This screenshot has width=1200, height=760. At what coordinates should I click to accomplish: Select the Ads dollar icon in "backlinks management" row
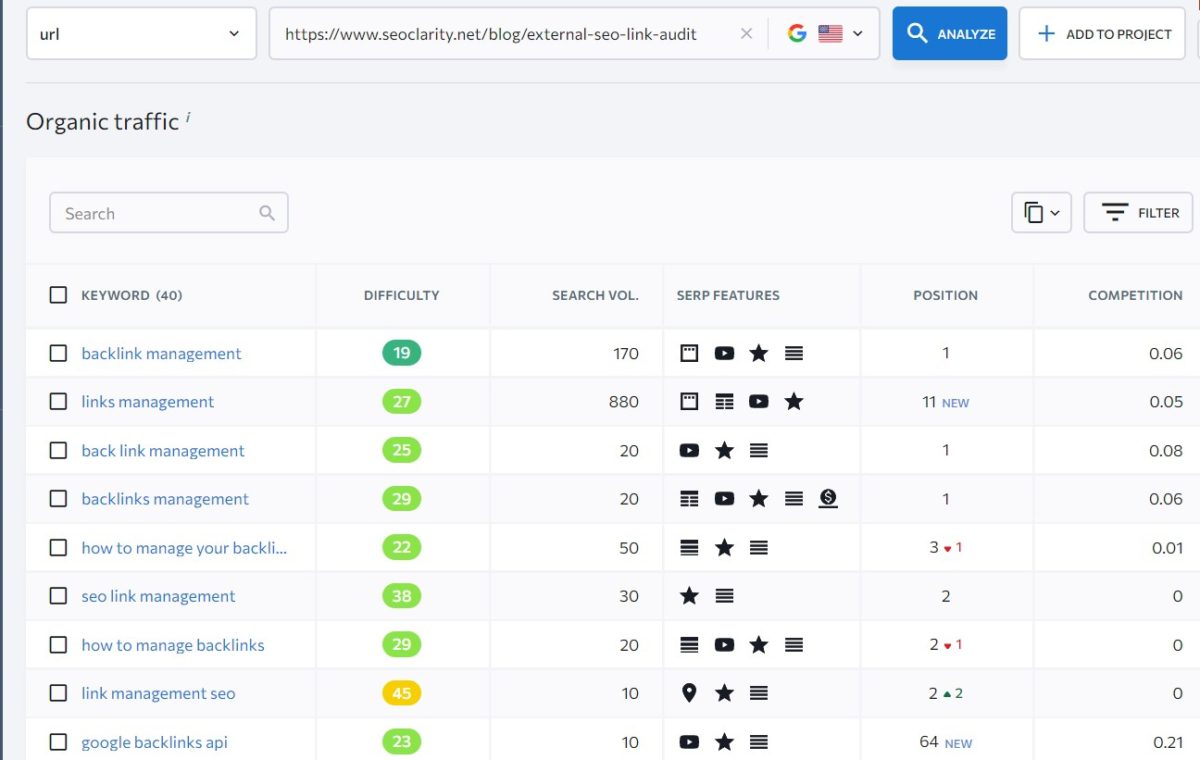click(x=829, y=499)
